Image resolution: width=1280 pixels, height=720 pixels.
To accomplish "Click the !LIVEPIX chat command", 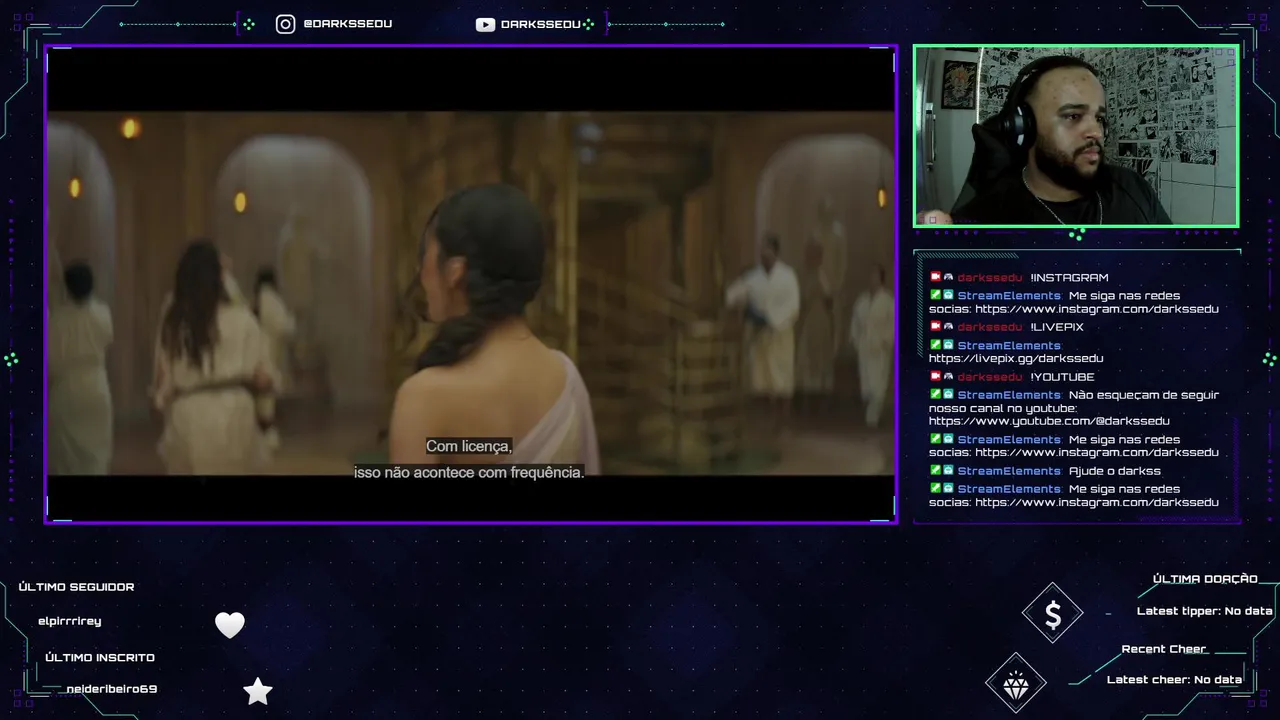I will [x=1057, y=327].
